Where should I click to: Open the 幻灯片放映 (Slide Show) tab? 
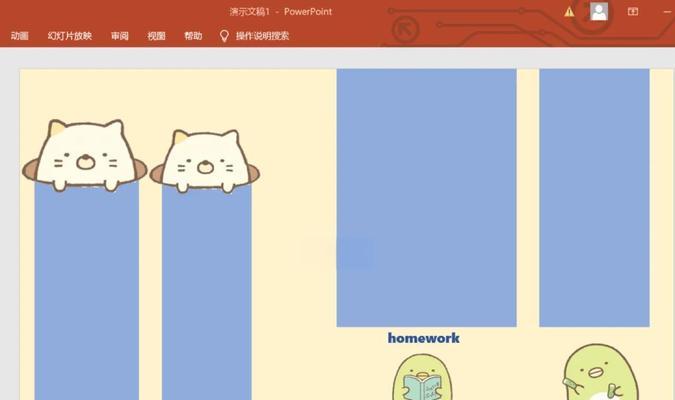[70, 36]
